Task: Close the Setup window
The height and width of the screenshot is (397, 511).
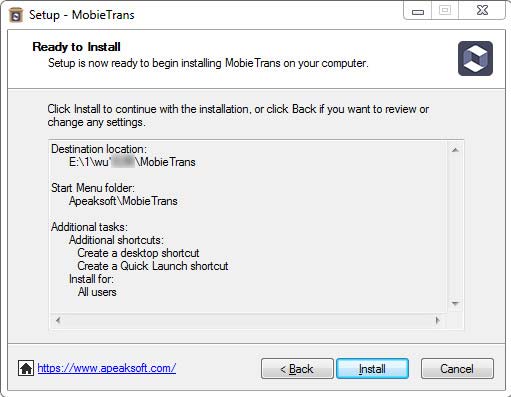Action: (482, 11)
